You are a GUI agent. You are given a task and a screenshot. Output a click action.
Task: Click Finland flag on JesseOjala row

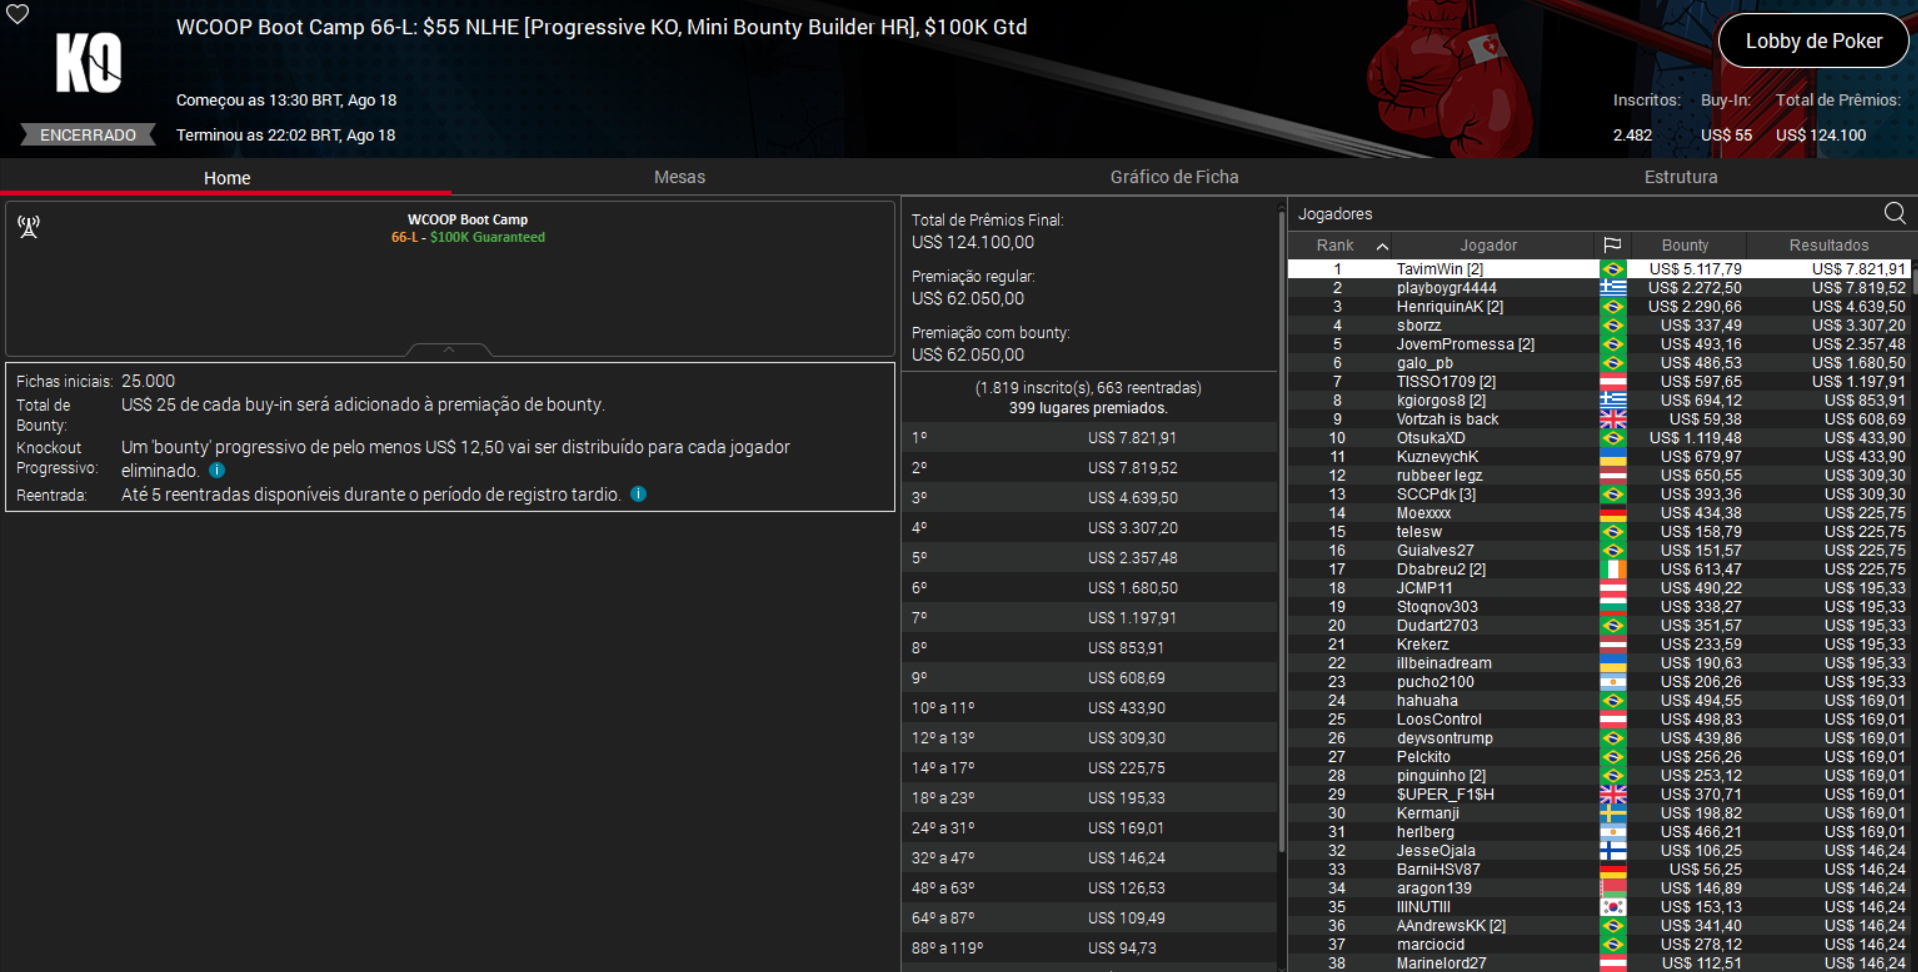tap(1613, 851)
